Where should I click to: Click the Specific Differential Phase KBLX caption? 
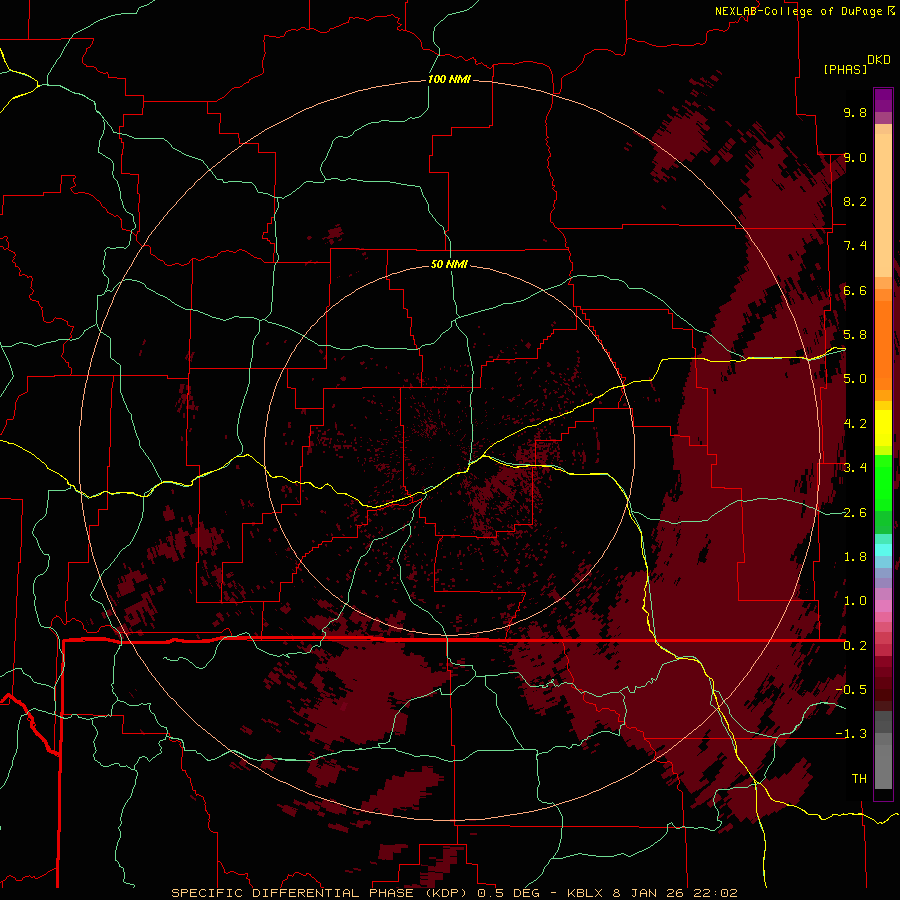point(454,893)
